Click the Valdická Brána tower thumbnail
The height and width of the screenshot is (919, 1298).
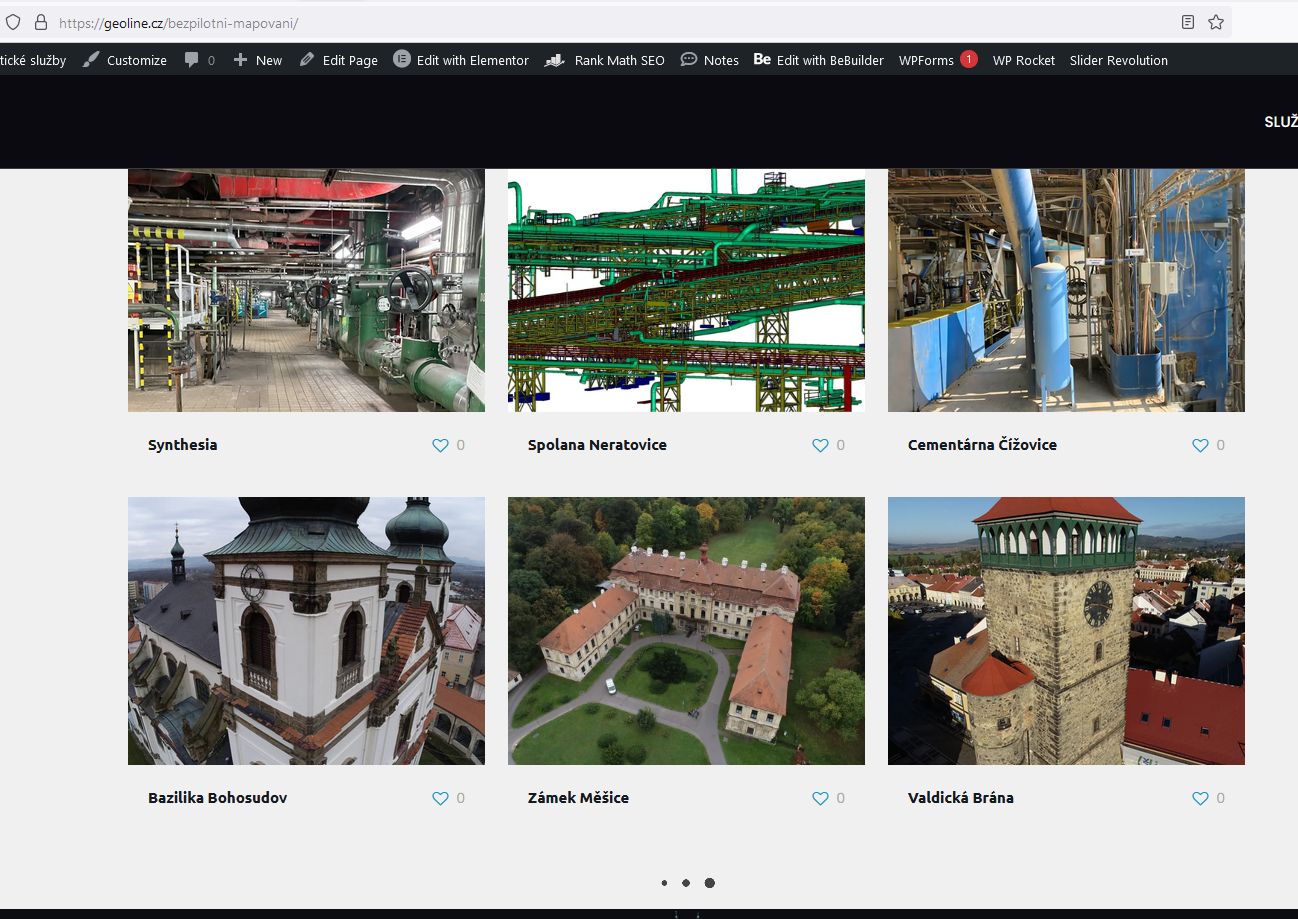(x=1066, y=631)
